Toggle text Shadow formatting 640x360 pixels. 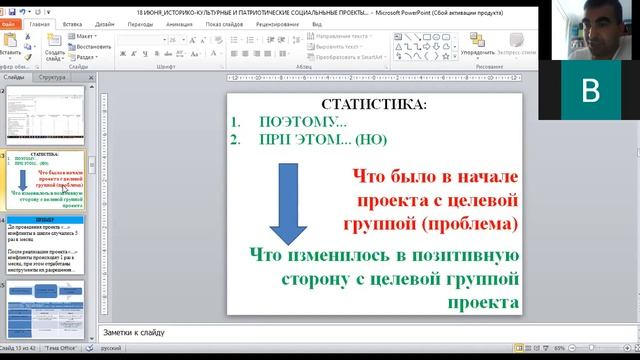156,53
